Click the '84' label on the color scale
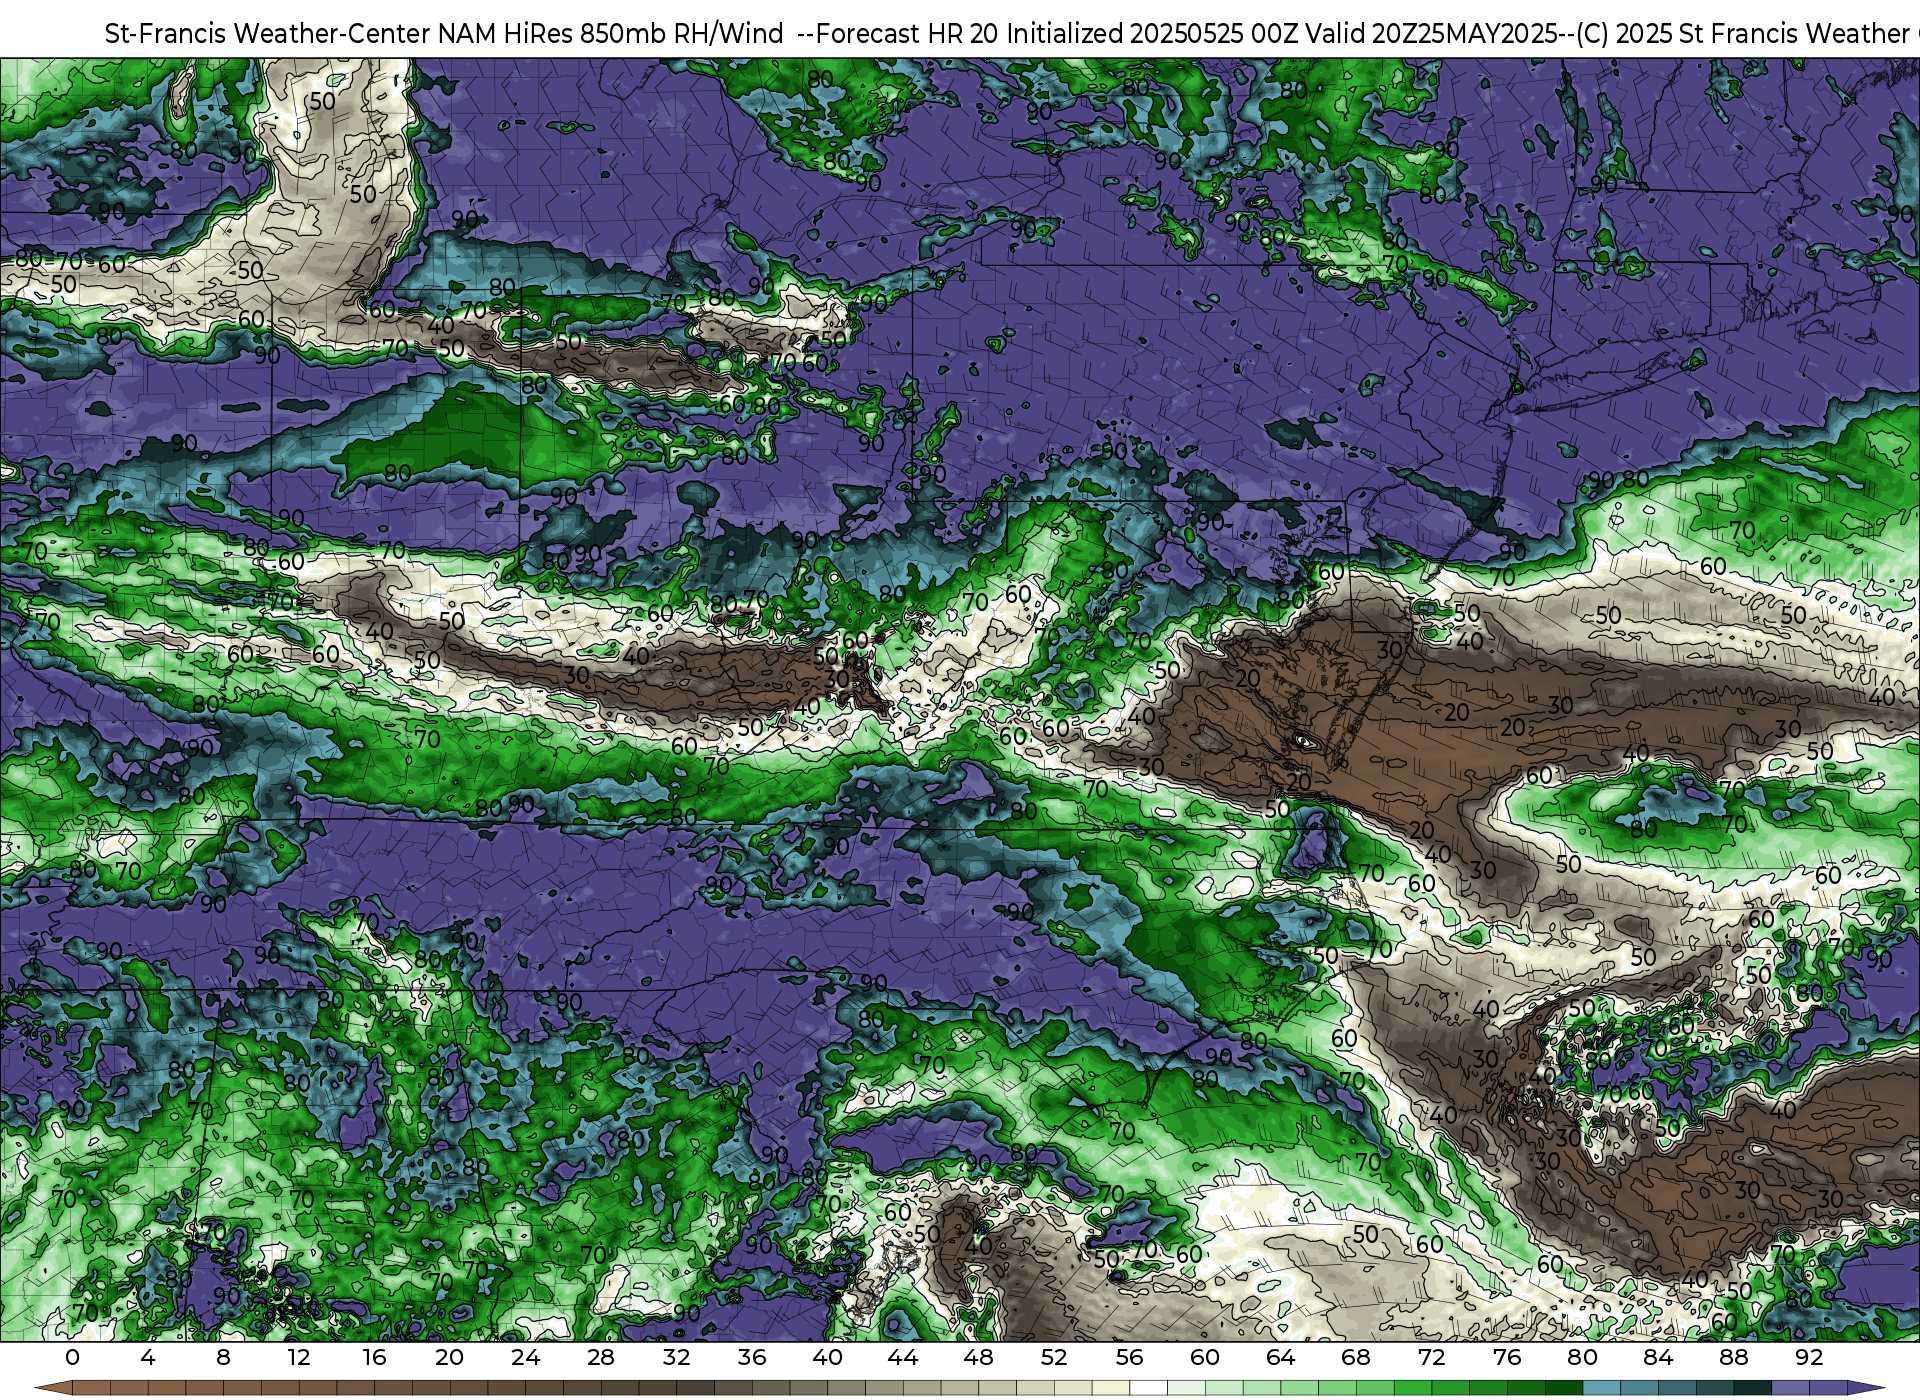 (x=1658, y=1357)
